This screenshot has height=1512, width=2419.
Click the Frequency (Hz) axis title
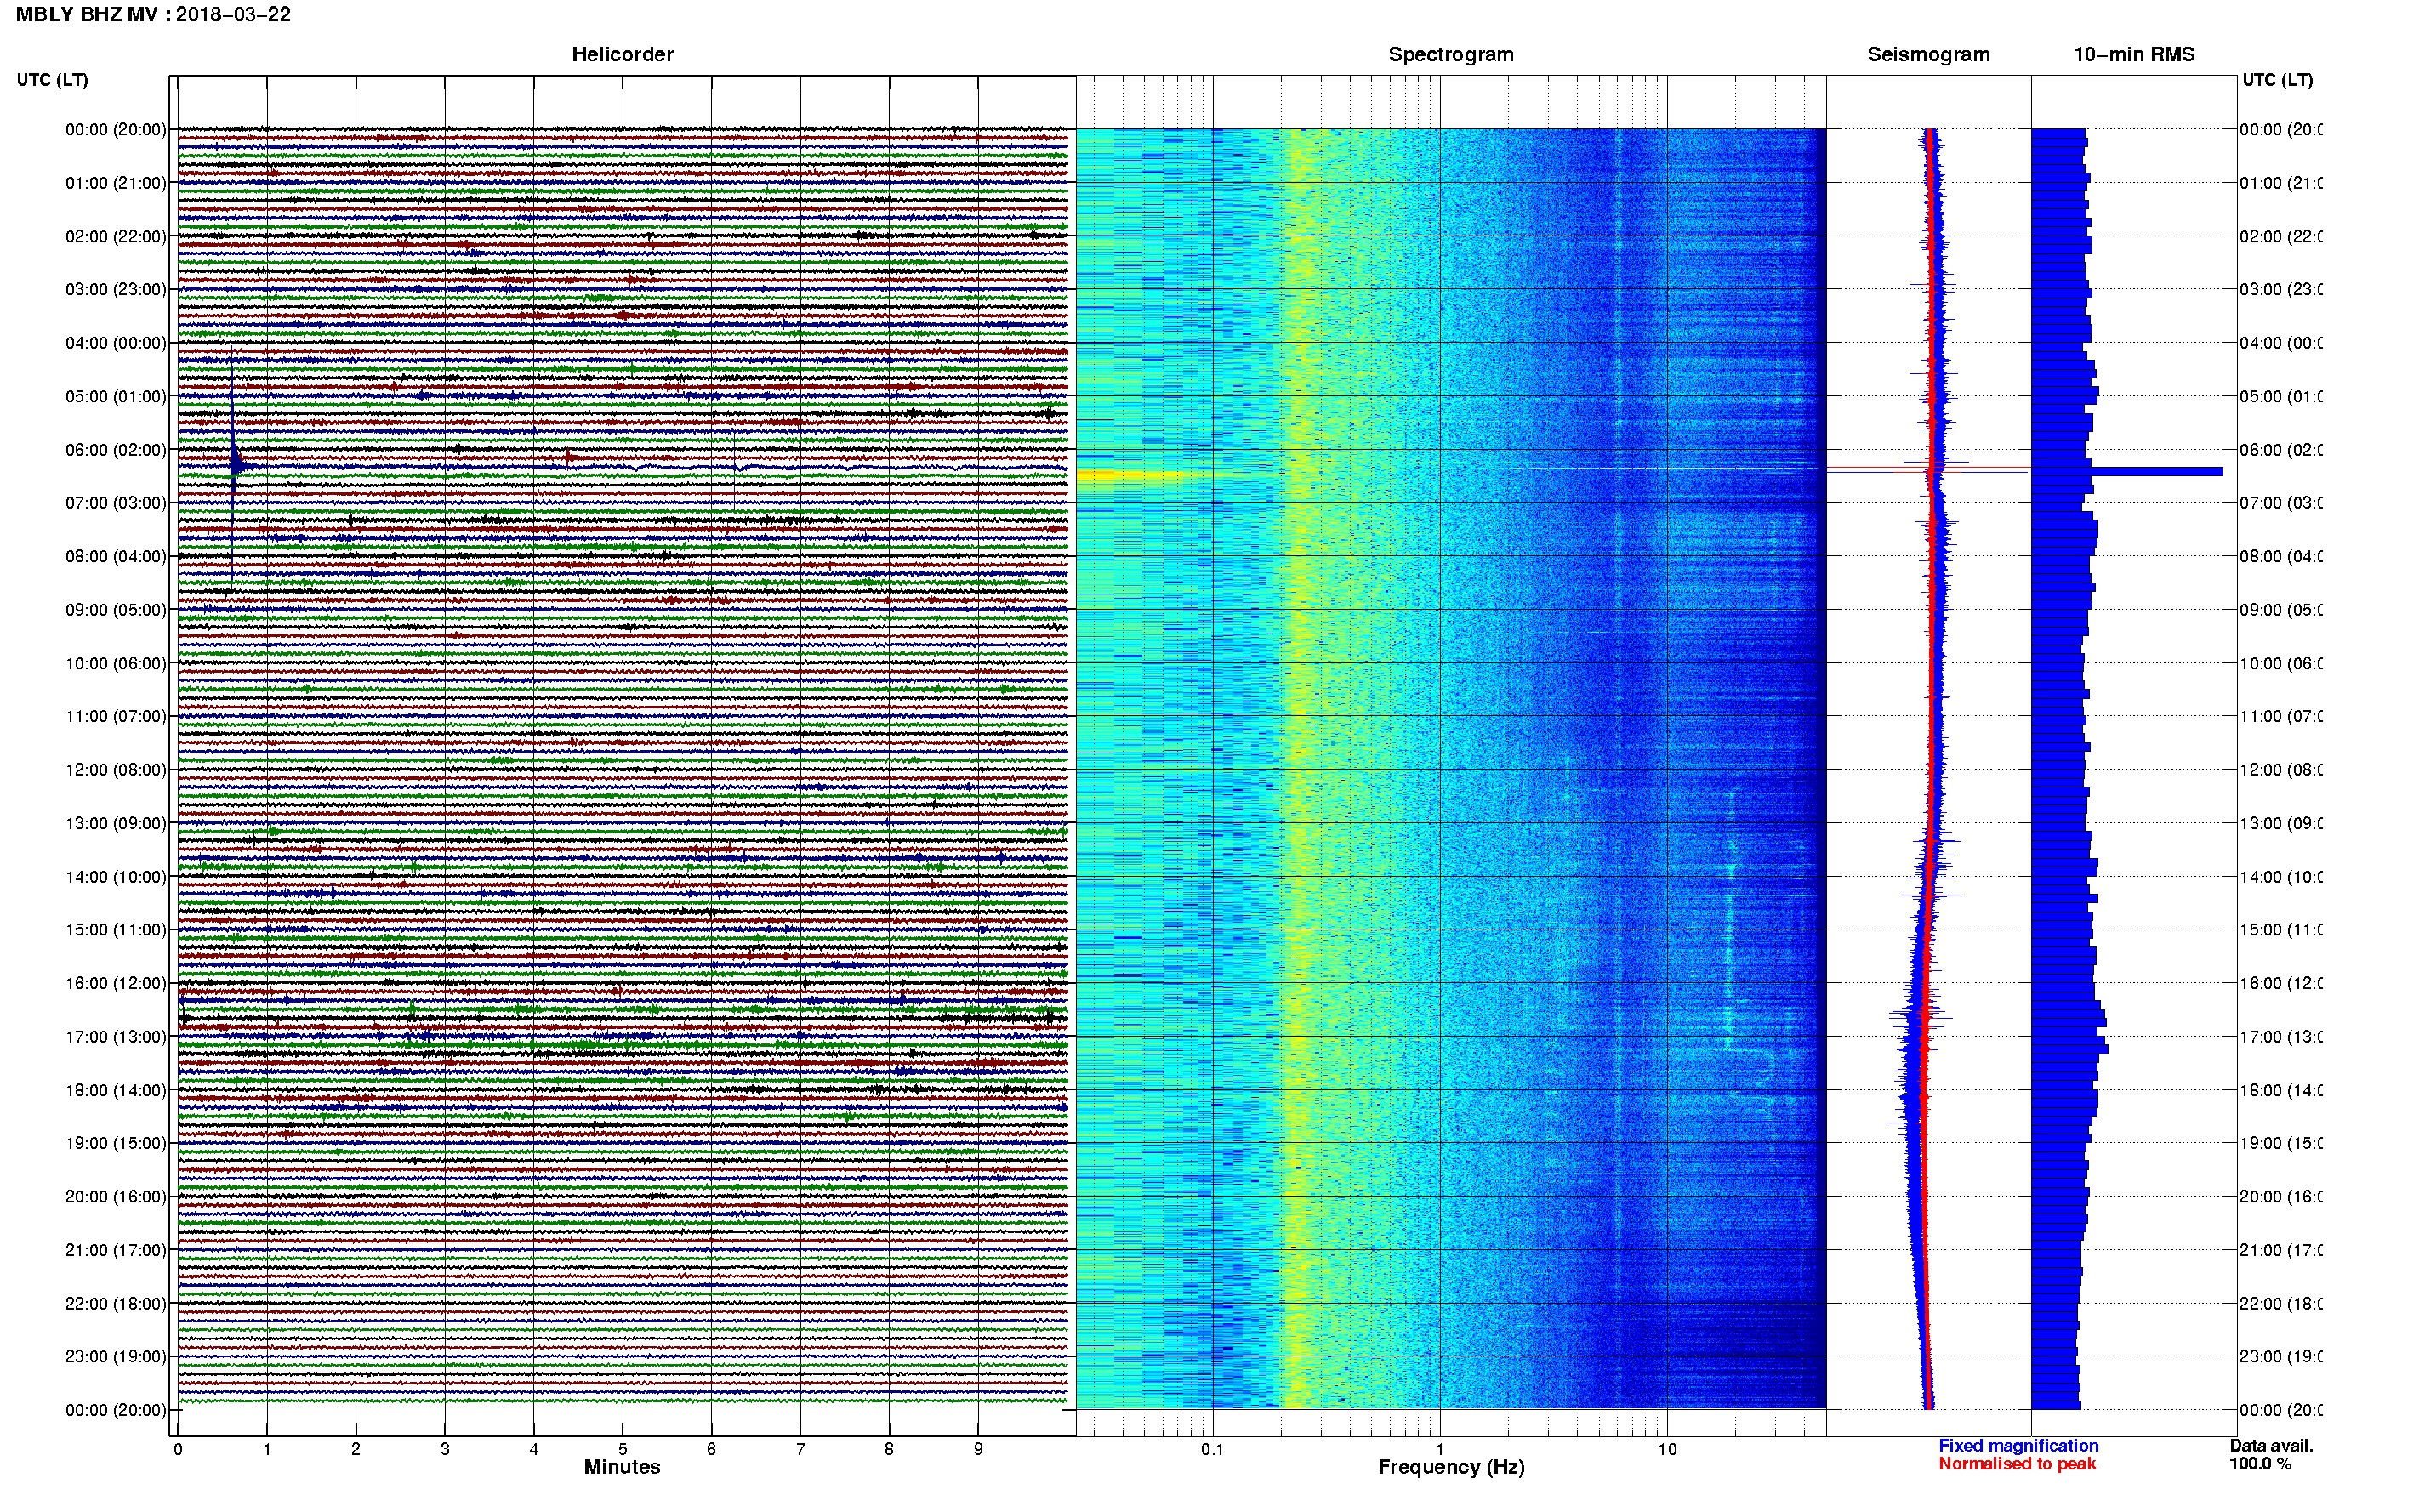(x=1451, y=1467)
